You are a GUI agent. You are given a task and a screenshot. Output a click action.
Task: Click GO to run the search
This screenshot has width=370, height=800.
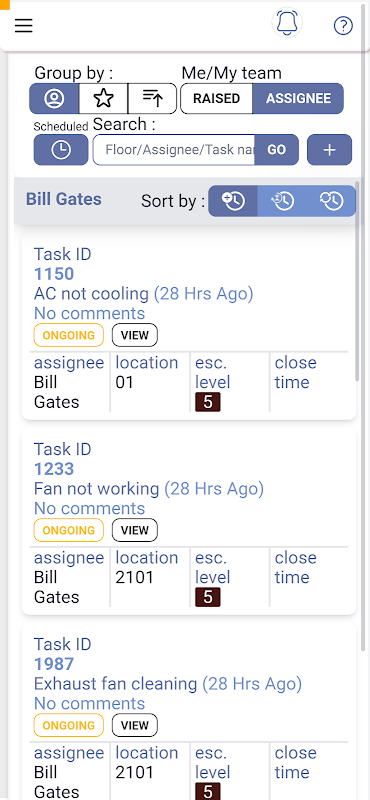tap(277, 150)
